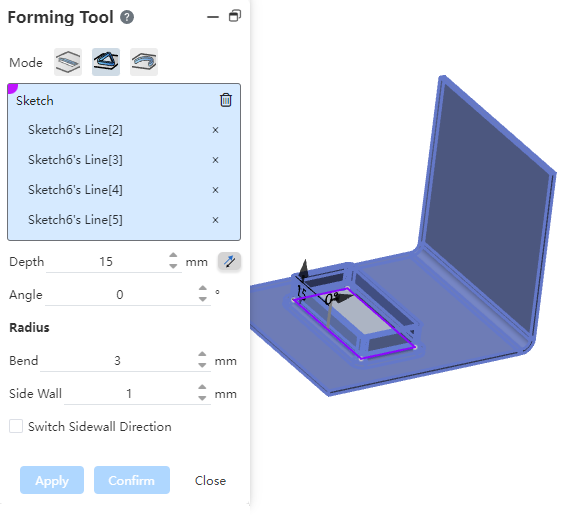Select the third louver forming mode icon
Screen dimensions: 575x524
[x=144, y=62]
